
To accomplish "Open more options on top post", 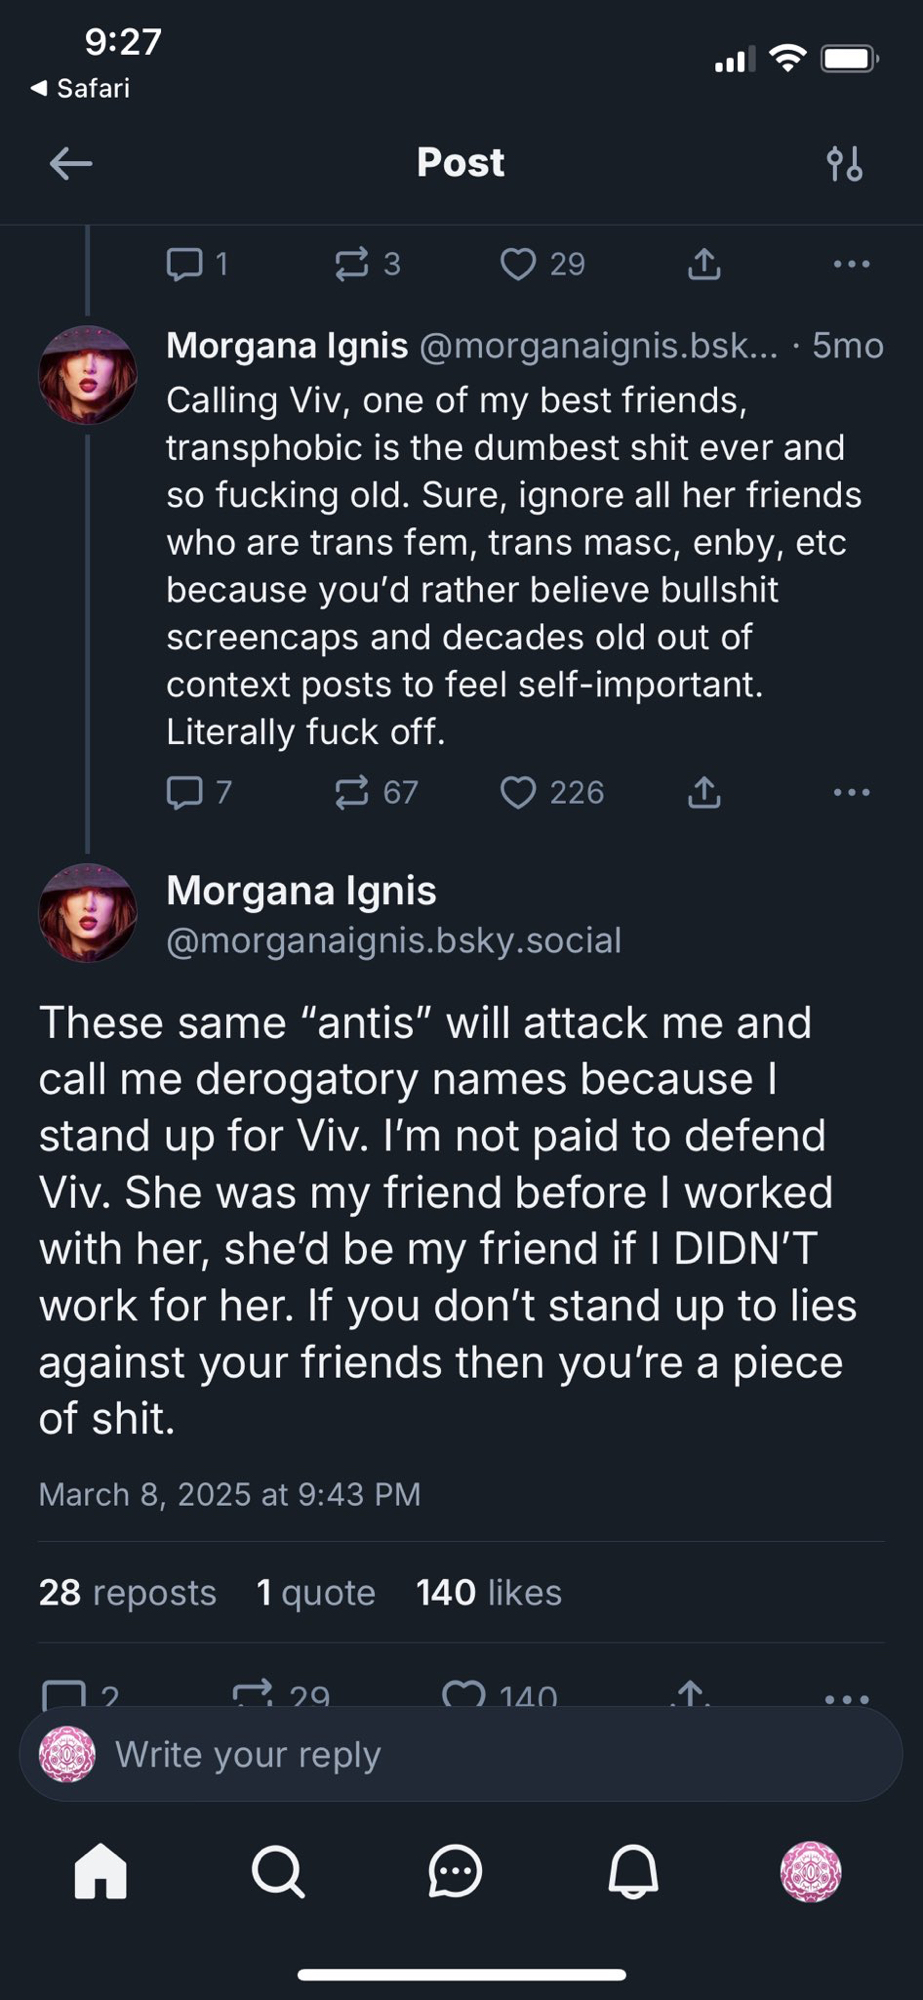I will tap(851, 264).
